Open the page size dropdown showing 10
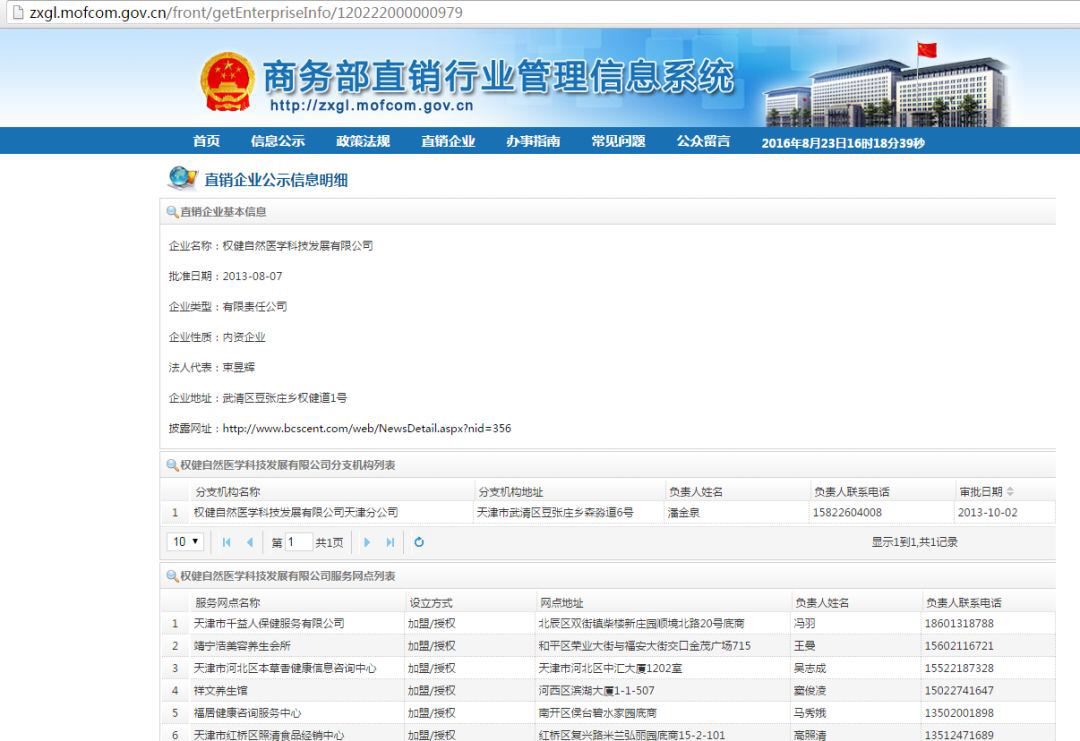The width and height of the screenshot is (1080, 741). pyautogui.click(x=184, y=541)
